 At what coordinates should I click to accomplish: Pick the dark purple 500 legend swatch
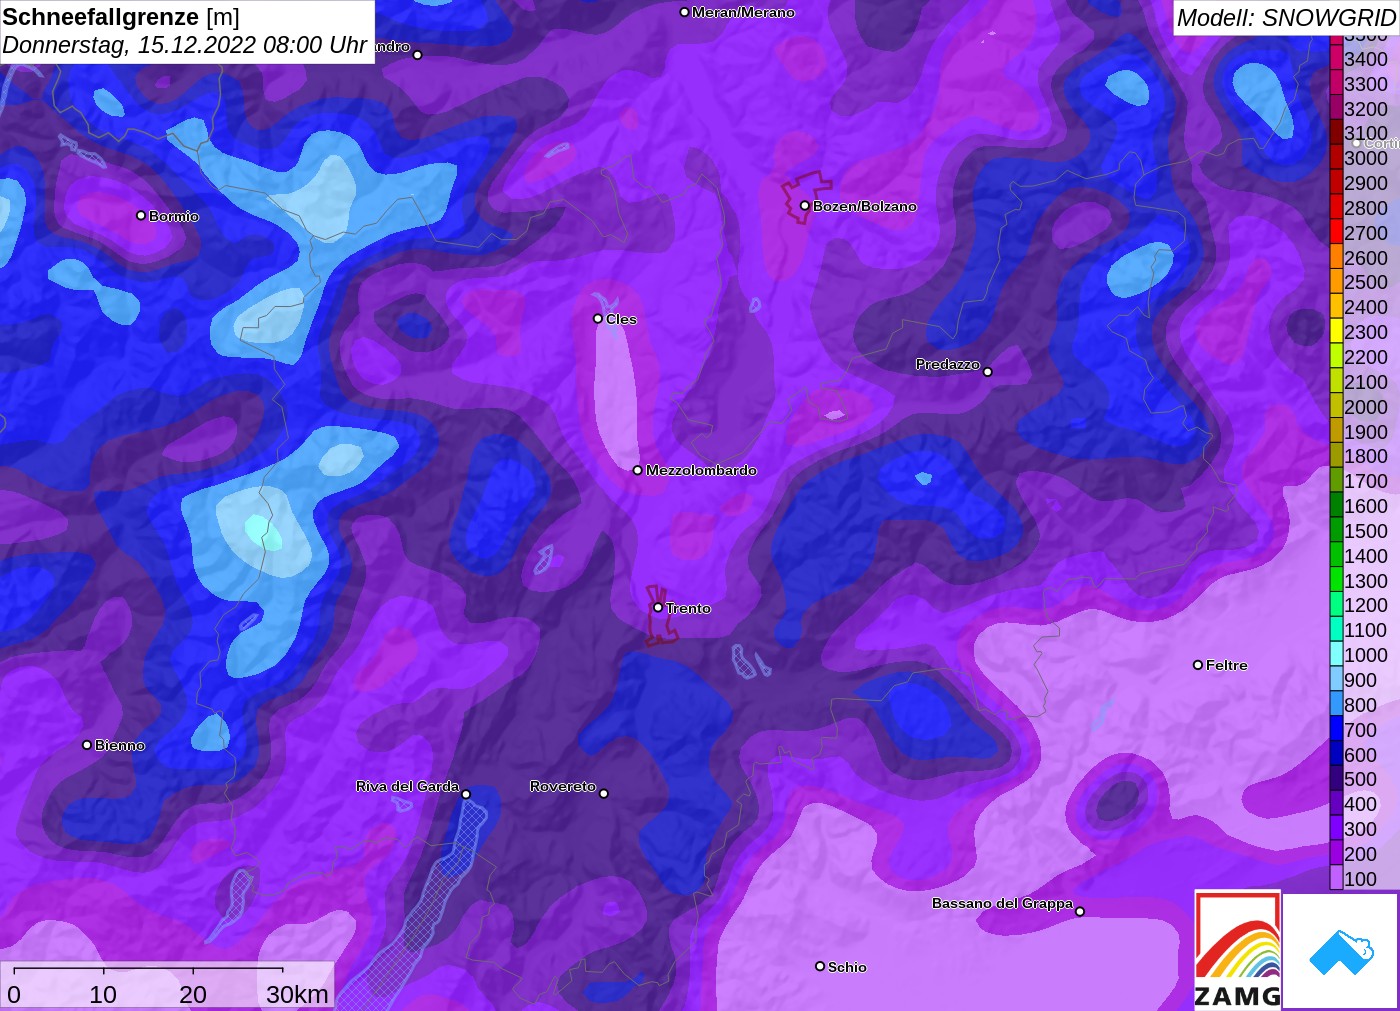1336,779
